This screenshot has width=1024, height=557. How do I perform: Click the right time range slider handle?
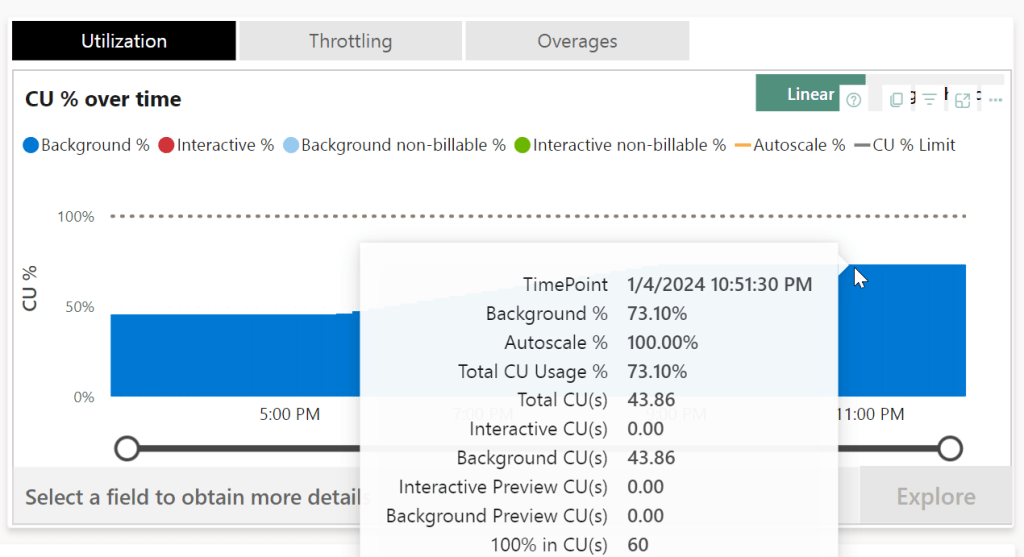(x=950, y=448)
